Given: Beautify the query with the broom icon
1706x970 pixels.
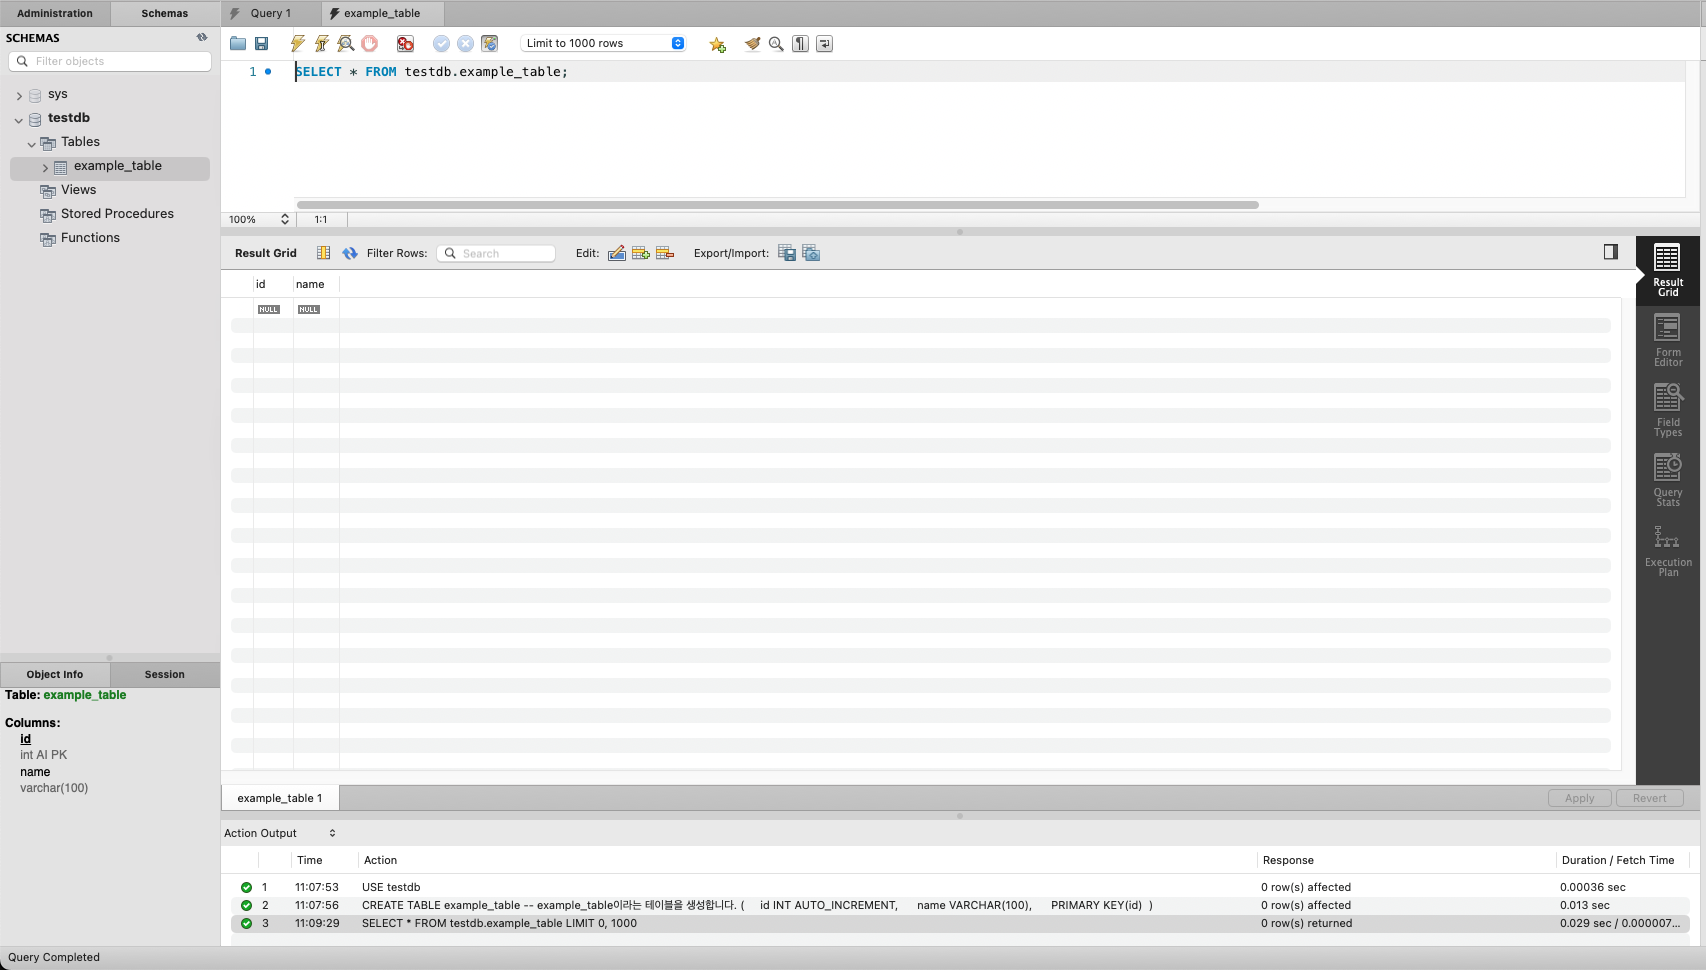Looking at the screenshot, I should (x=752, y=44).
